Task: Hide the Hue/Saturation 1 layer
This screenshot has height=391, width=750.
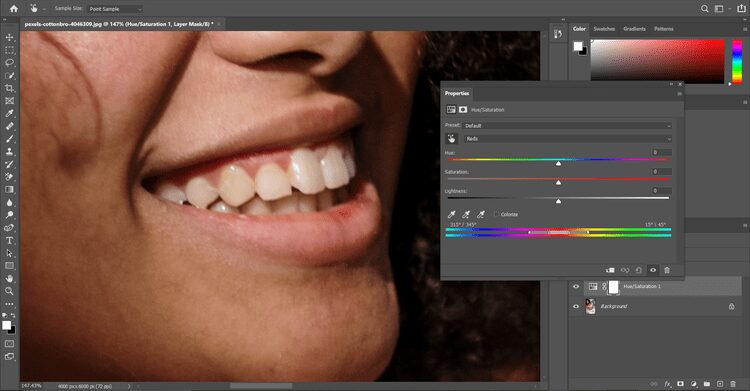Action: [576, 287]
